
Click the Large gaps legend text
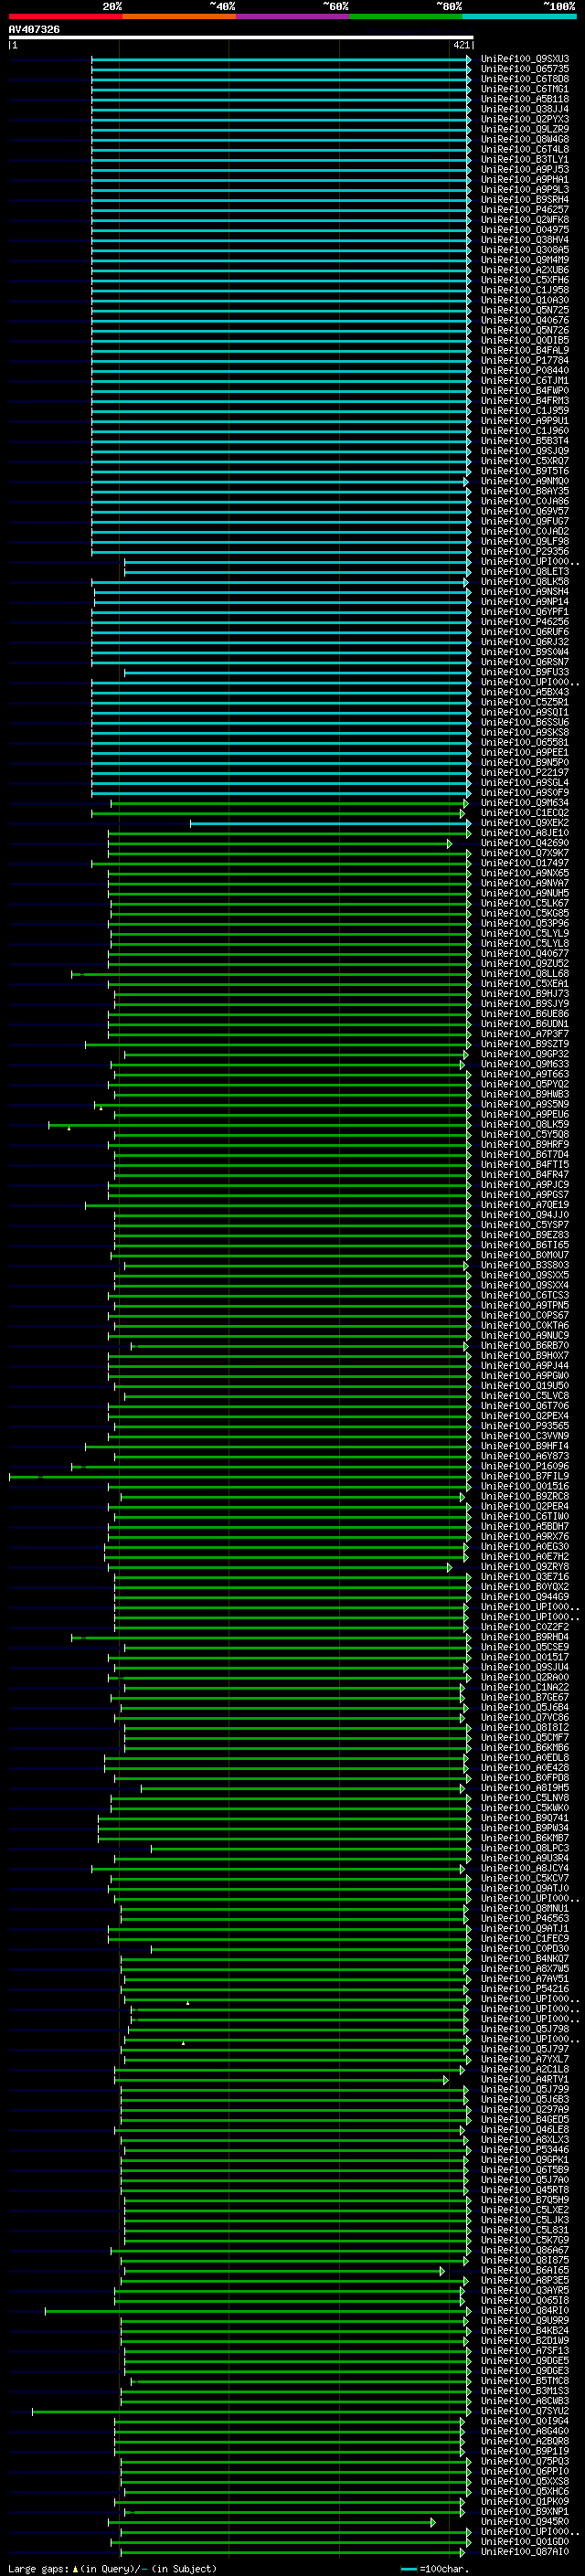(112, 2568)
